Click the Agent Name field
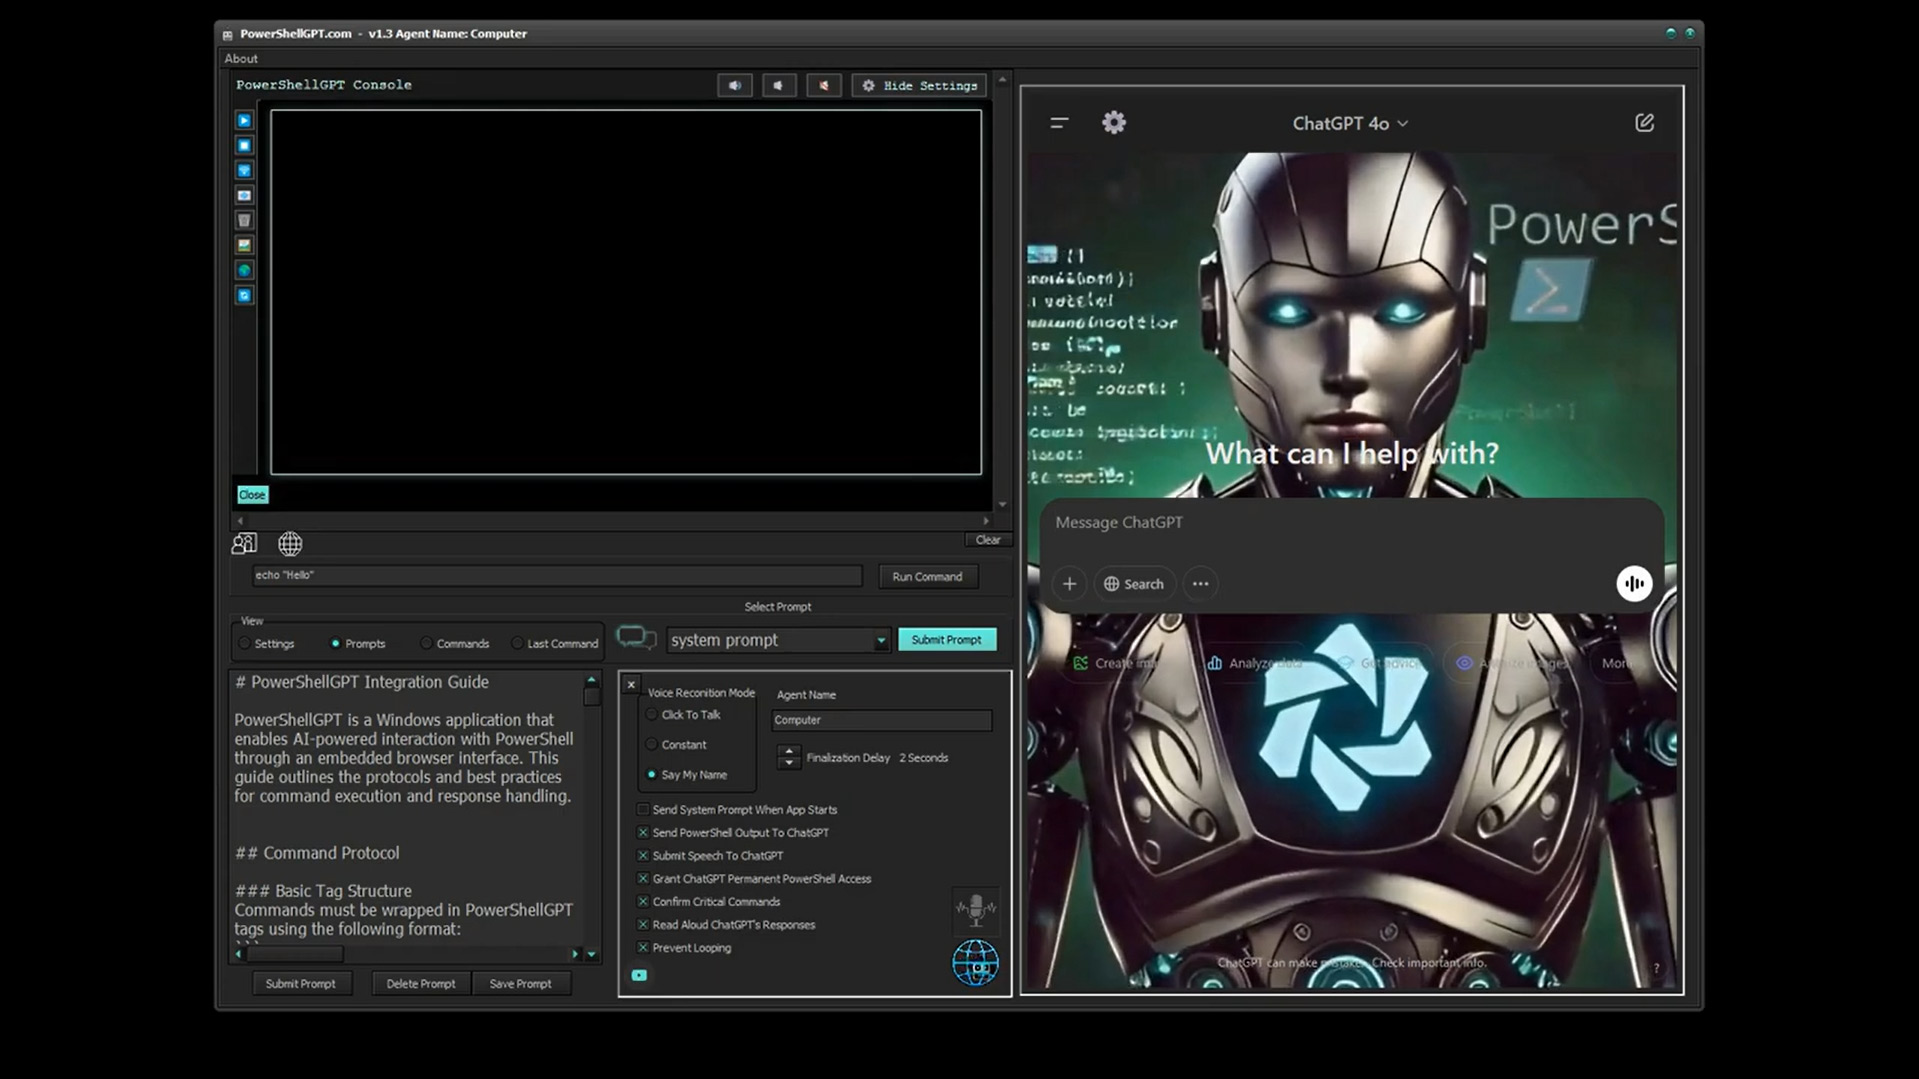1919x1079 pixels. pos(882,720)
